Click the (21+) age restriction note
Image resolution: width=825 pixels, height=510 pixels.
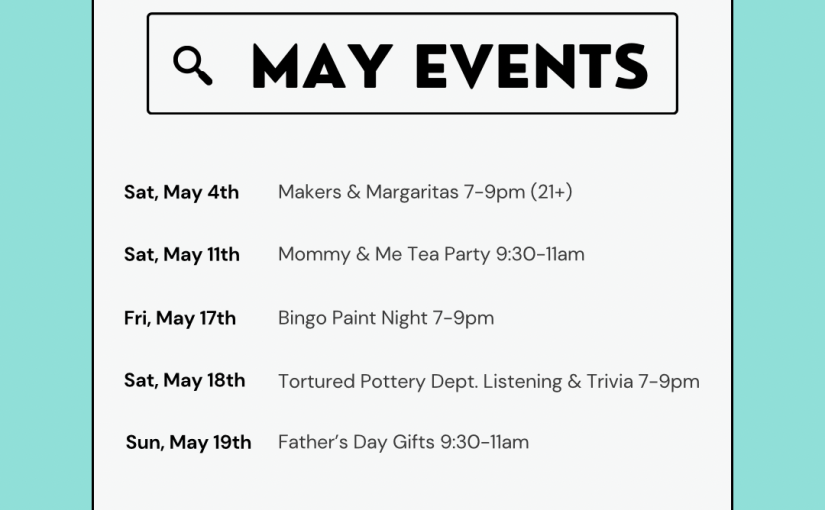(551, 192)
